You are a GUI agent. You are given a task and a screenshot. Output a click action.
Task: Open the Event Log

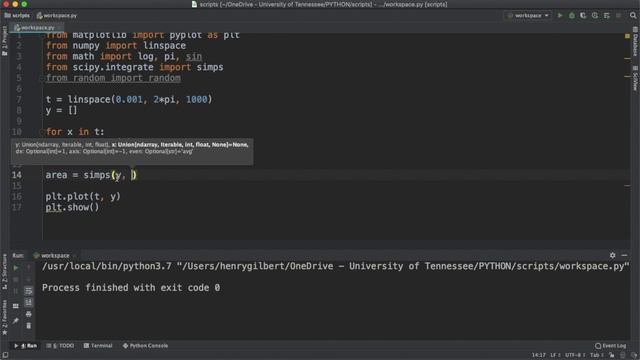coord(611,346)
